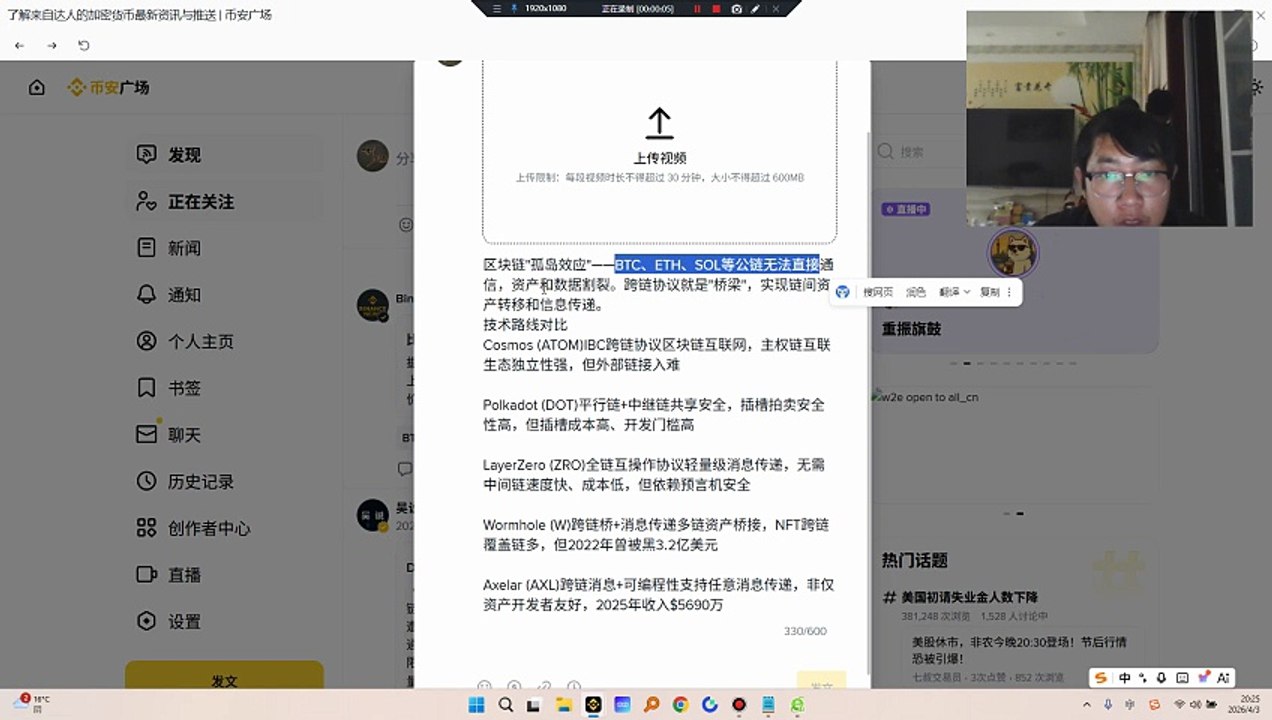Click the recorder pin icon
1272x720 pixels.
(514, 8)
